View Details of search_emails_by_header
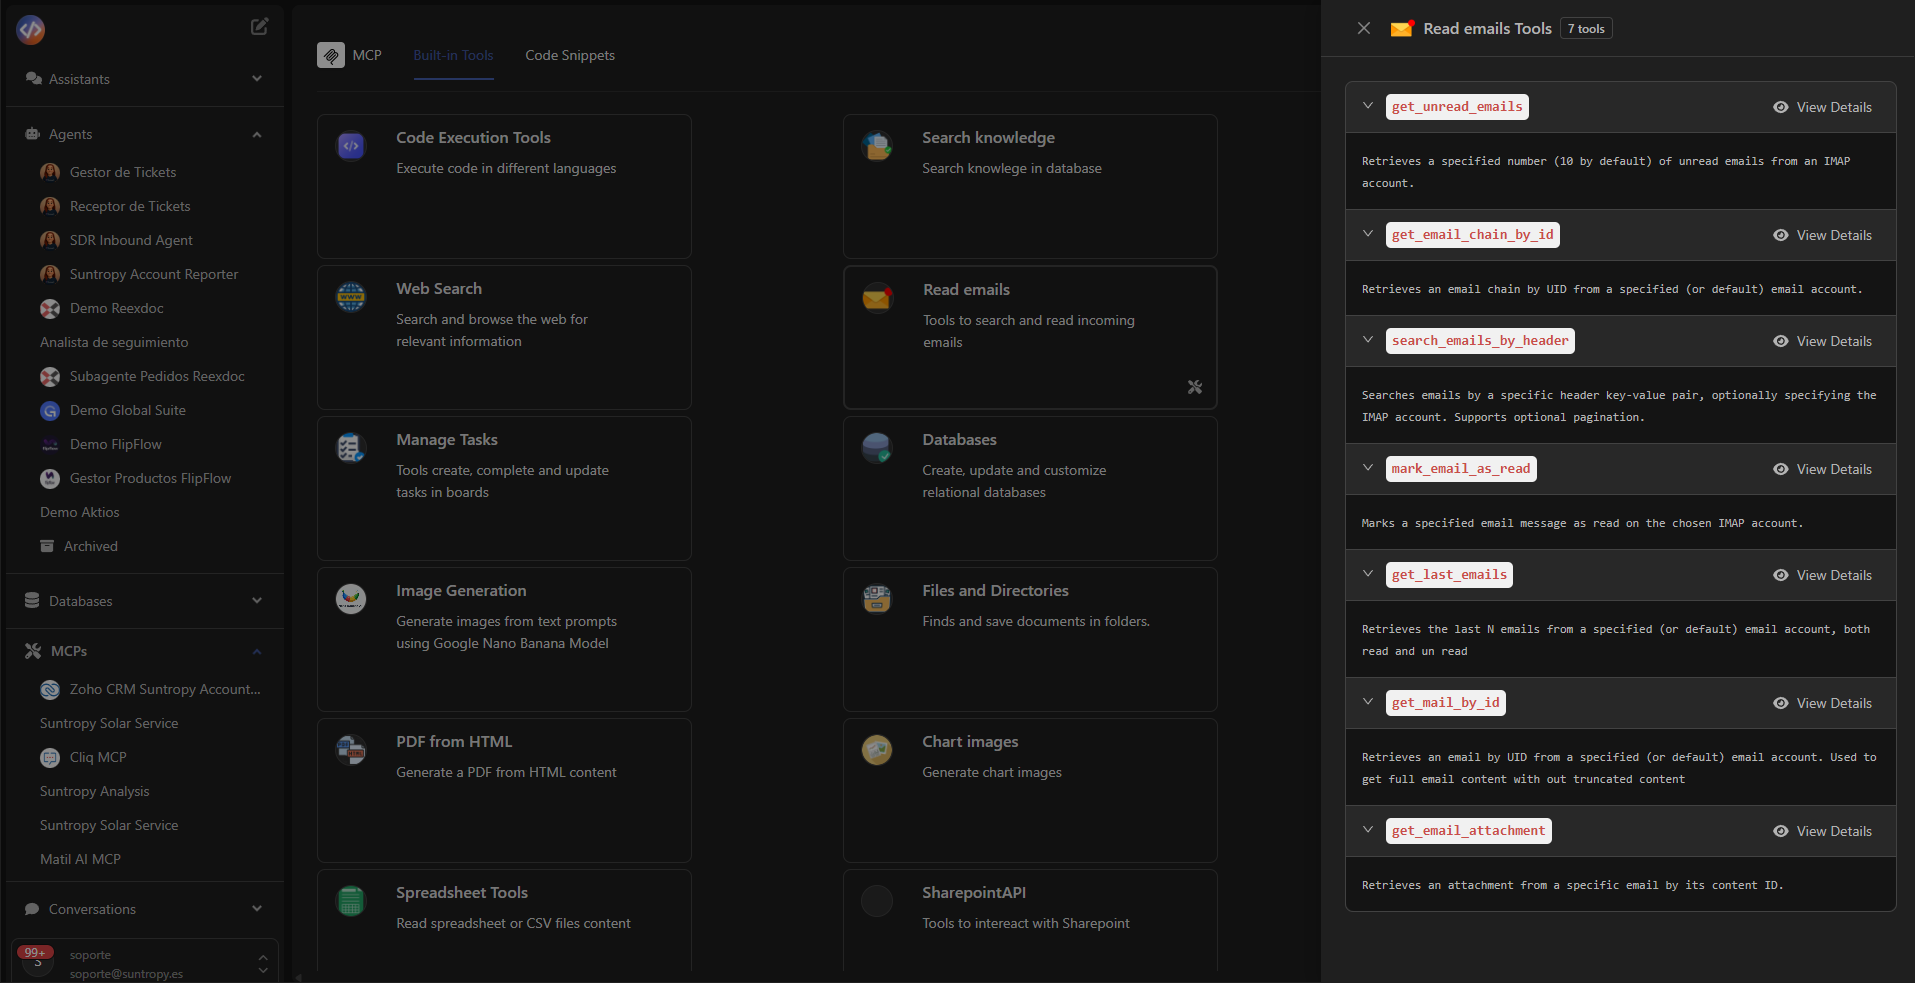 click(x=1822, y=341)
